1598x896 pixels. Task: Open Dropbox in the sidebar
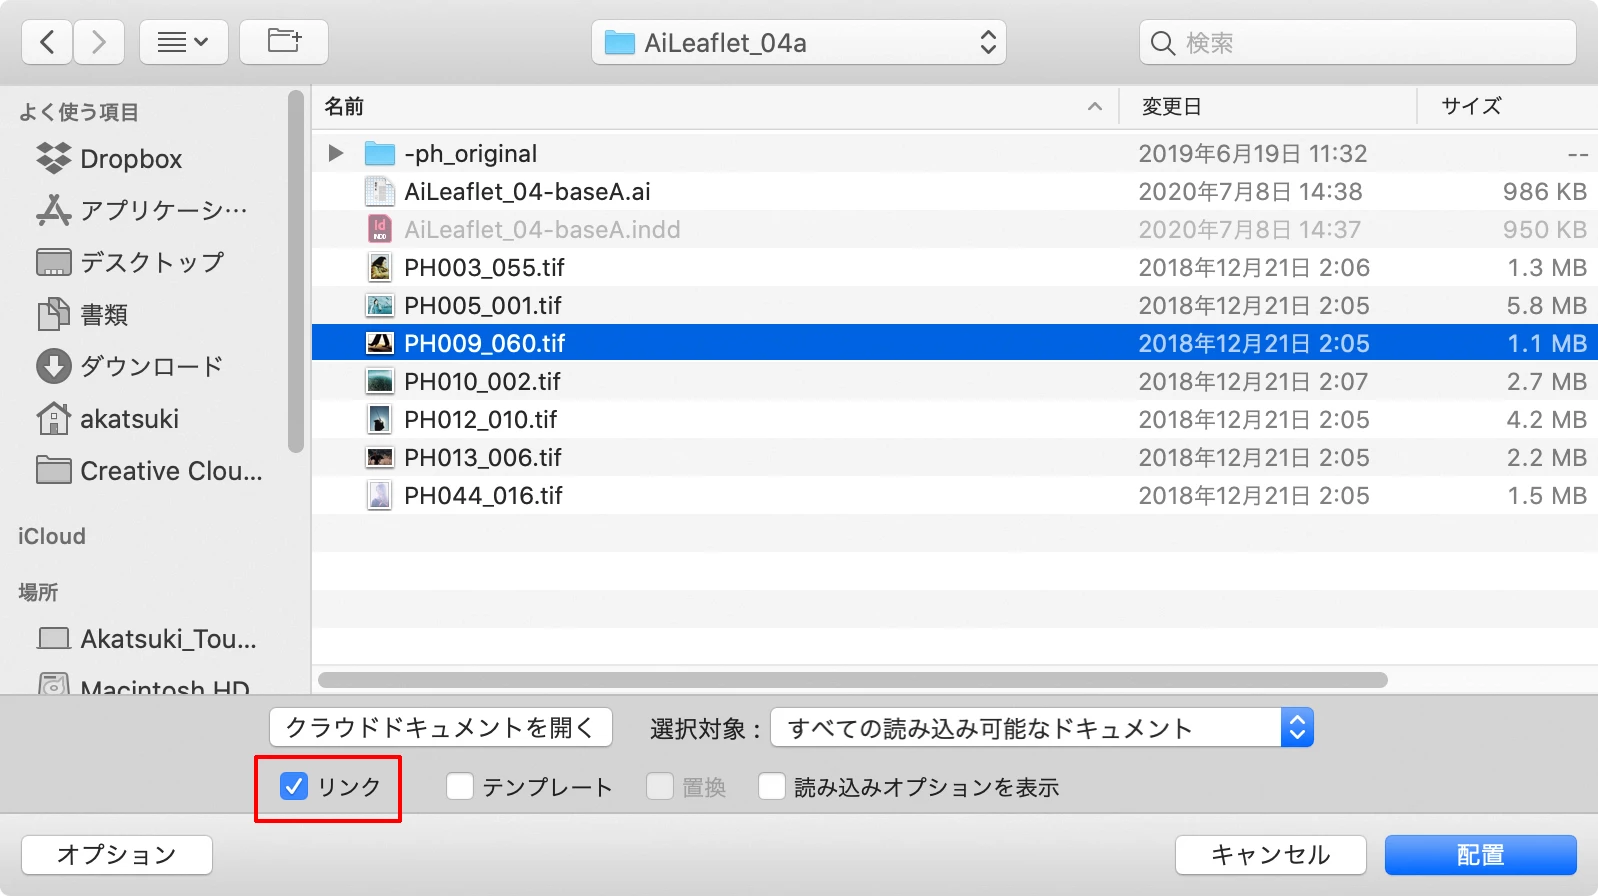[109, 159]
